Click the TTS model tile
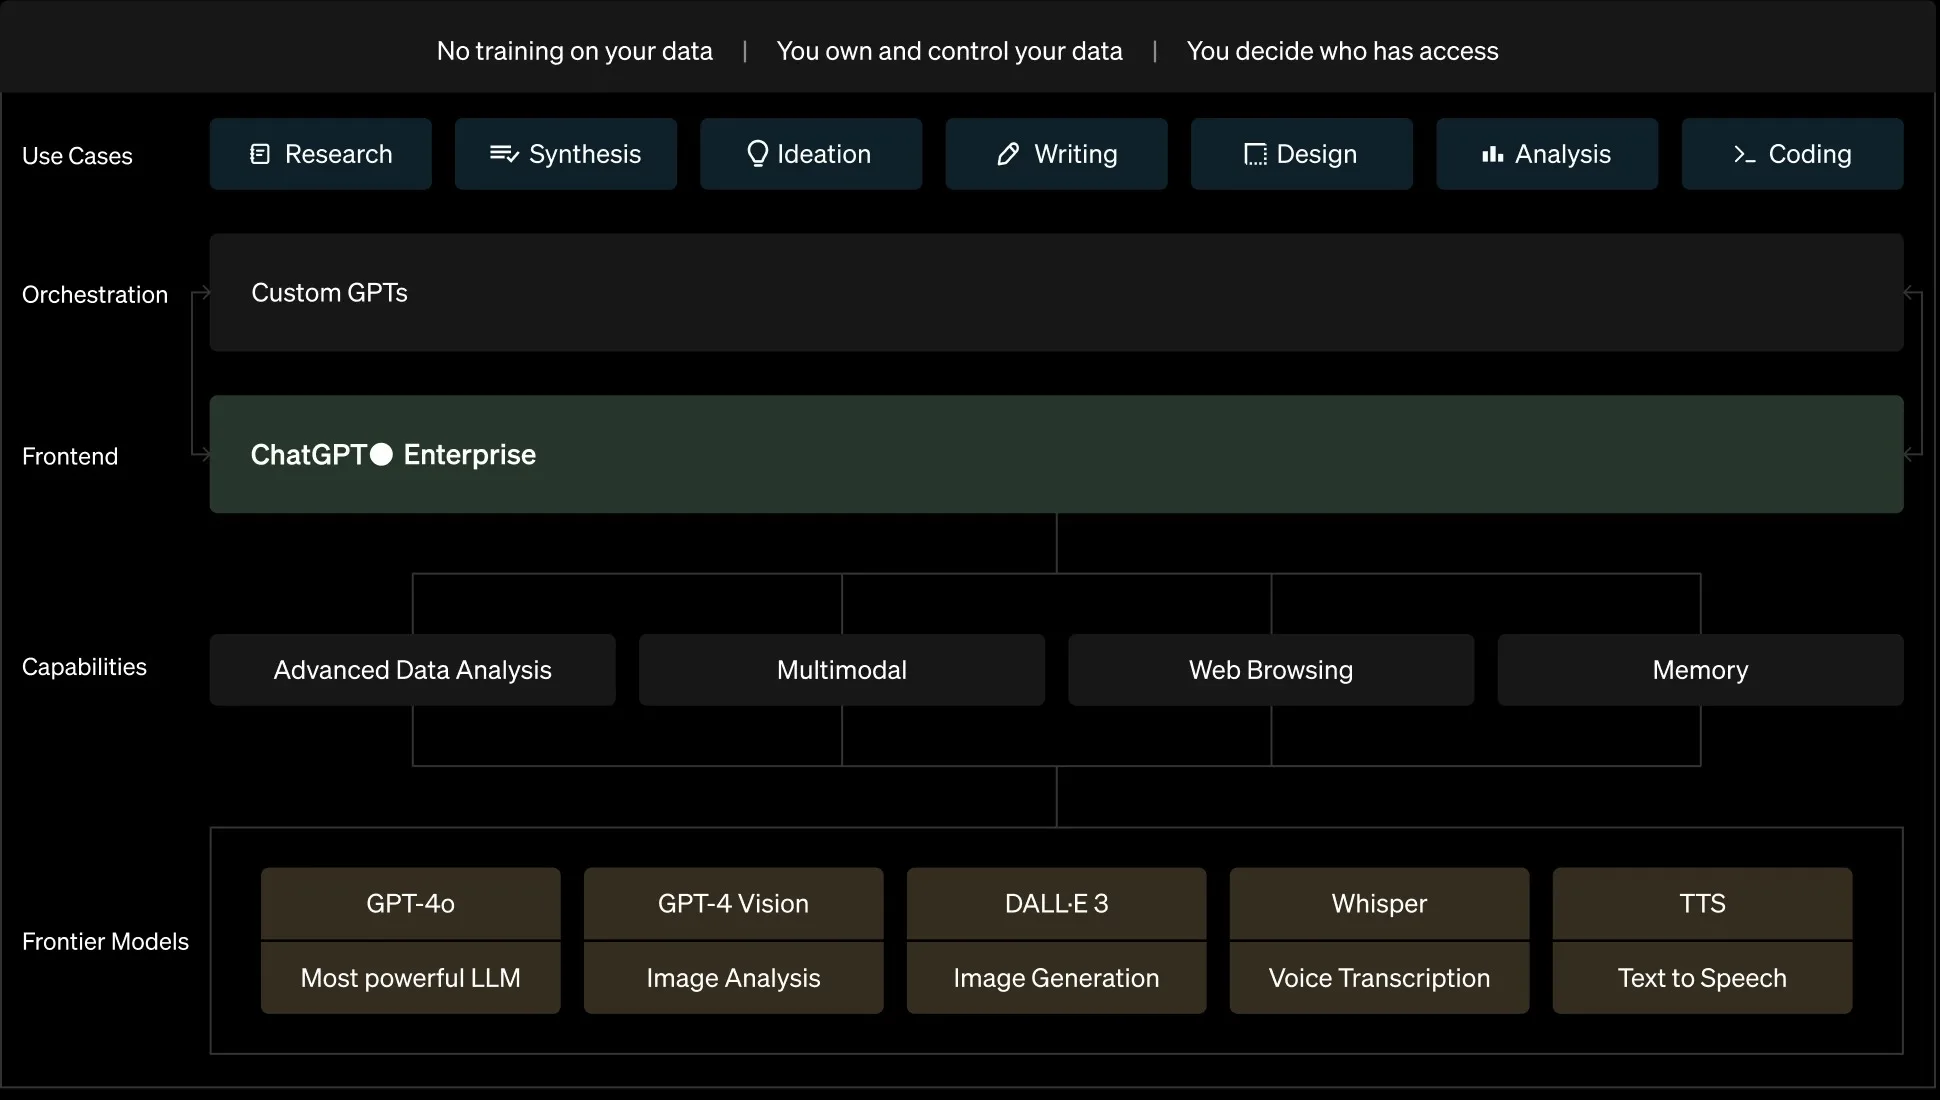Screen dimensions: 1940x1100 click(1703, 904)
